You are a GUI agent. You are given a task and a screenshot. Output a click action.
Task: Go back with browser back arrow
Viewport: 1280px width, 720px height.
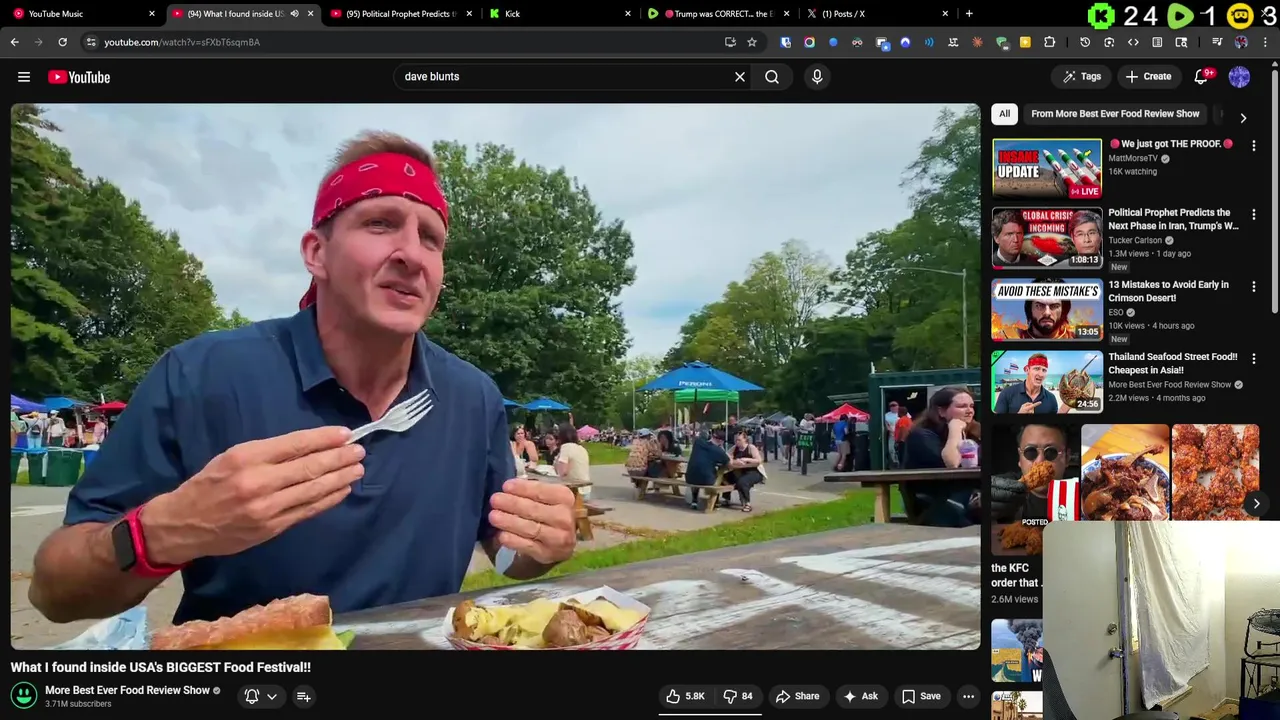(x=14, y=42)
